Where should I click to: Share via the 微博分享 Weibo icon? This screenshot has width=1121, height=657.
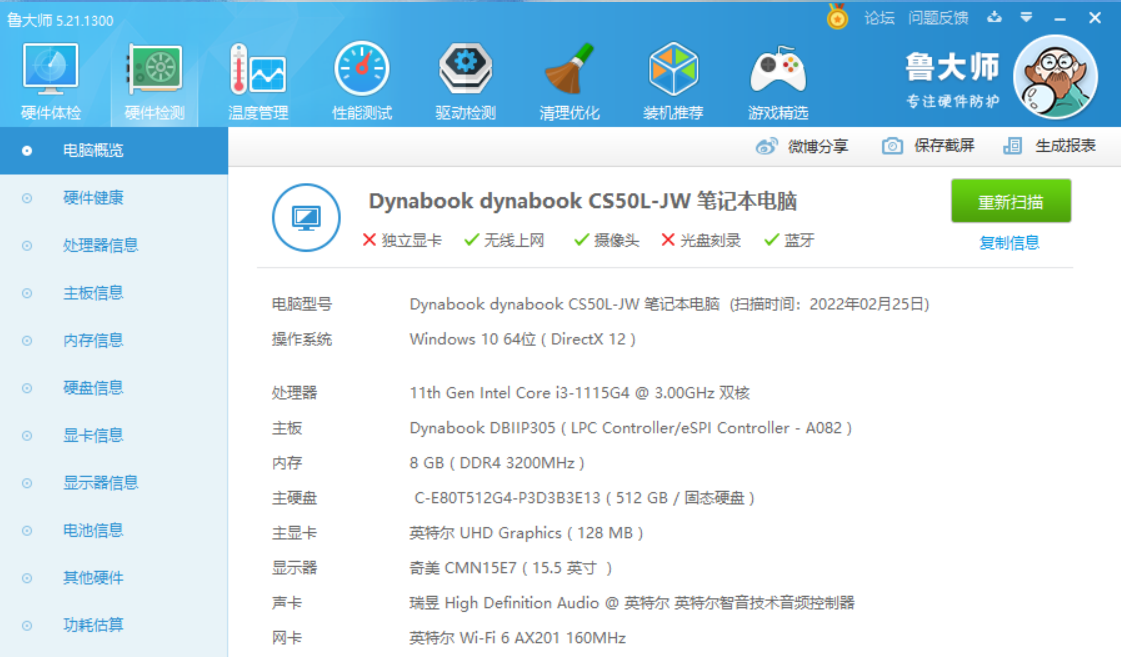point(810,145)
